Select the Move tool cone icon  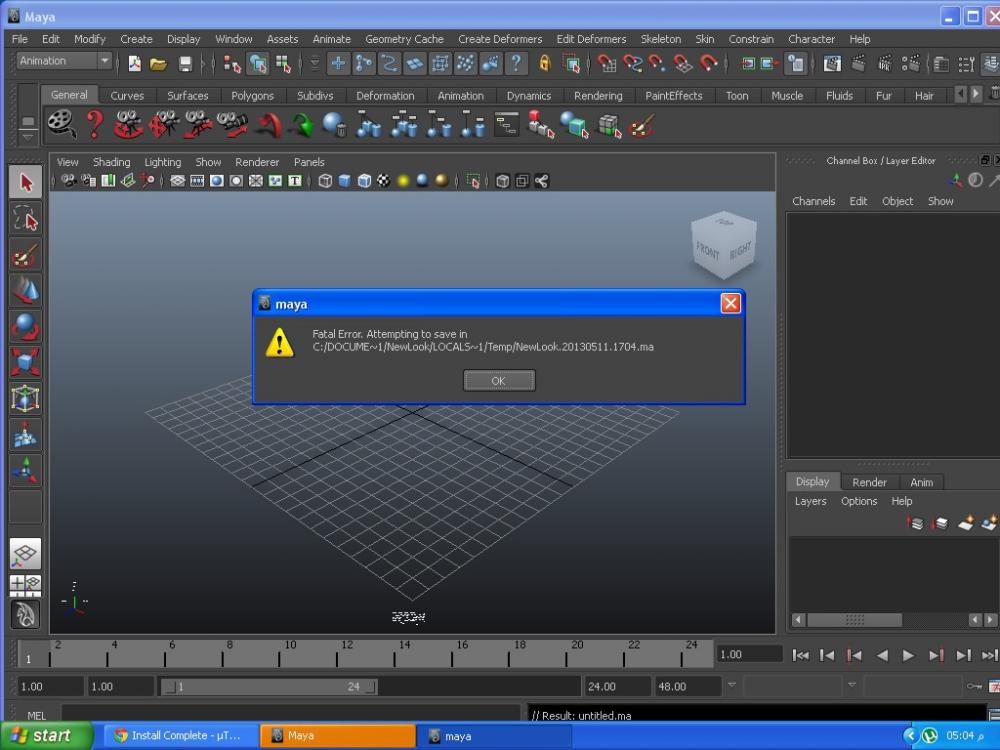[26, 290]
